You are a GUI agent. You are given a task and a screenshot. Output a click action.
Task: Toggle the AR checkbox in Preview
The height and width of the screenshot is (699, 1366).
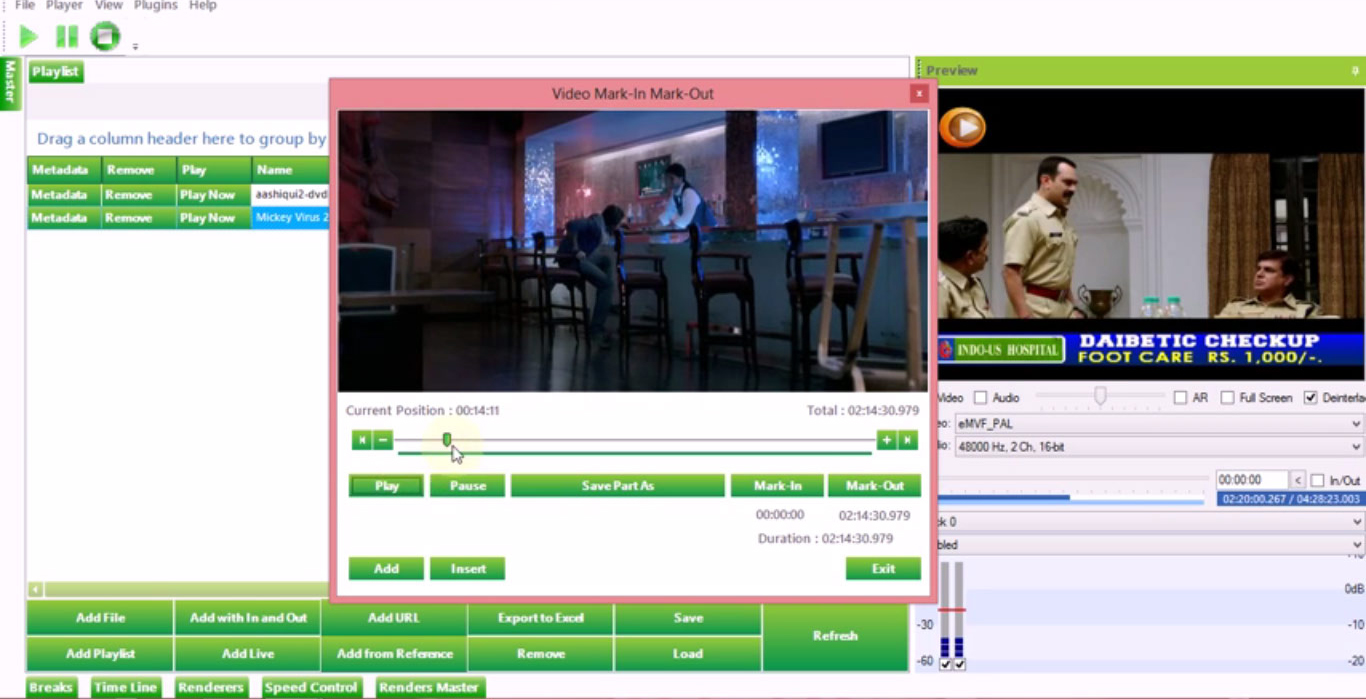tap(1180, 398)
